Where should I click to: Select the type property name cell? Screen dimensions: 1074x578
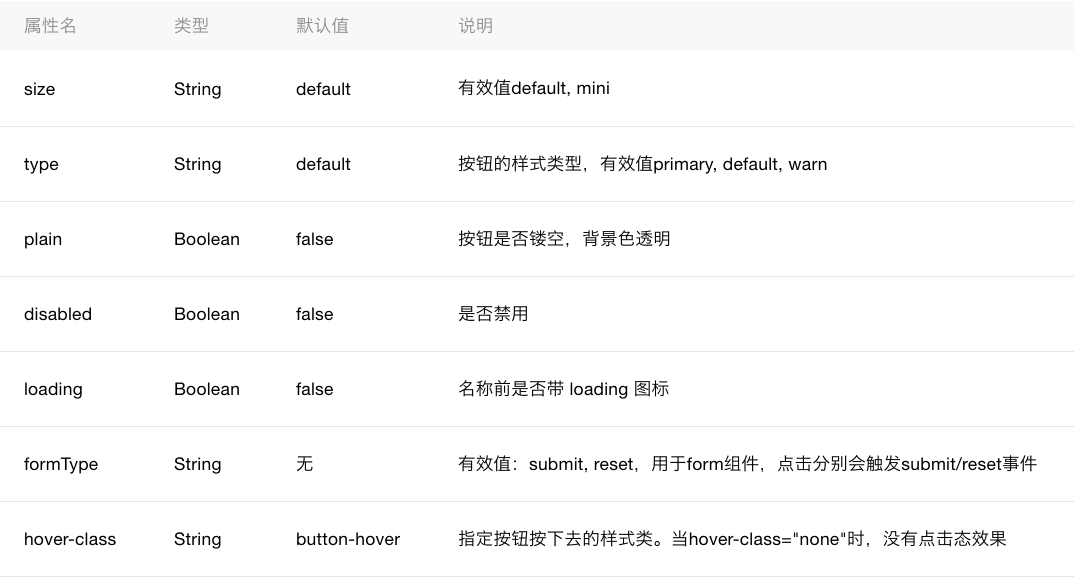(41, 164)
